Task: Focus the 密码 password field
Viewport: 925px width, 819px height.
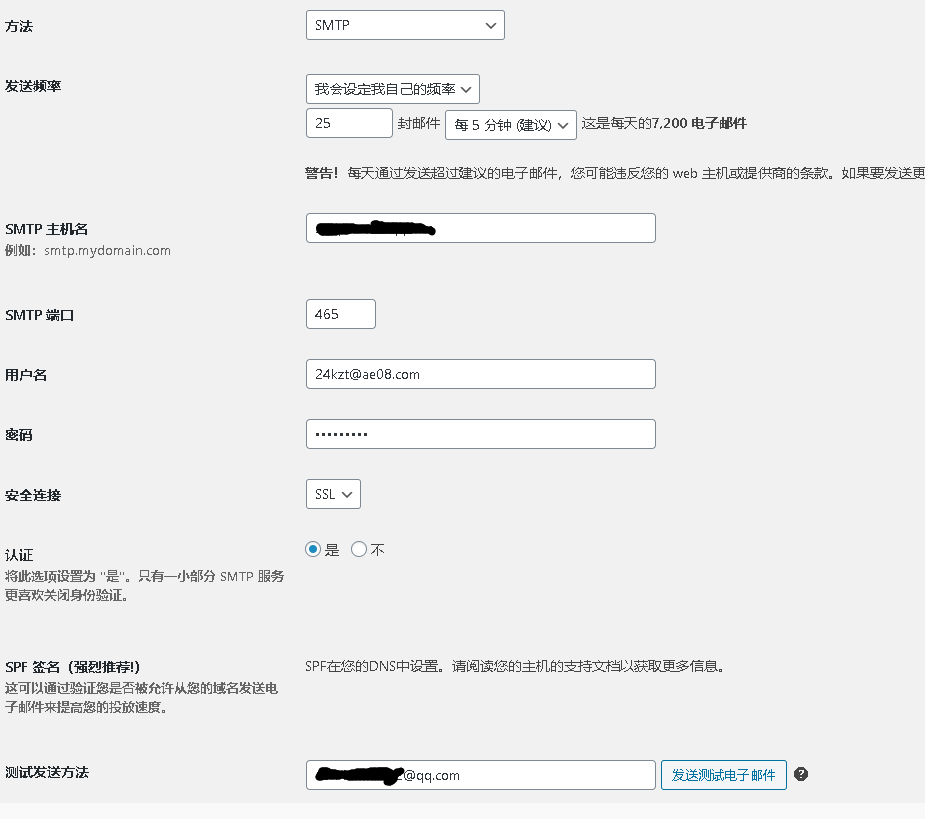Action: tap(480, 434)
